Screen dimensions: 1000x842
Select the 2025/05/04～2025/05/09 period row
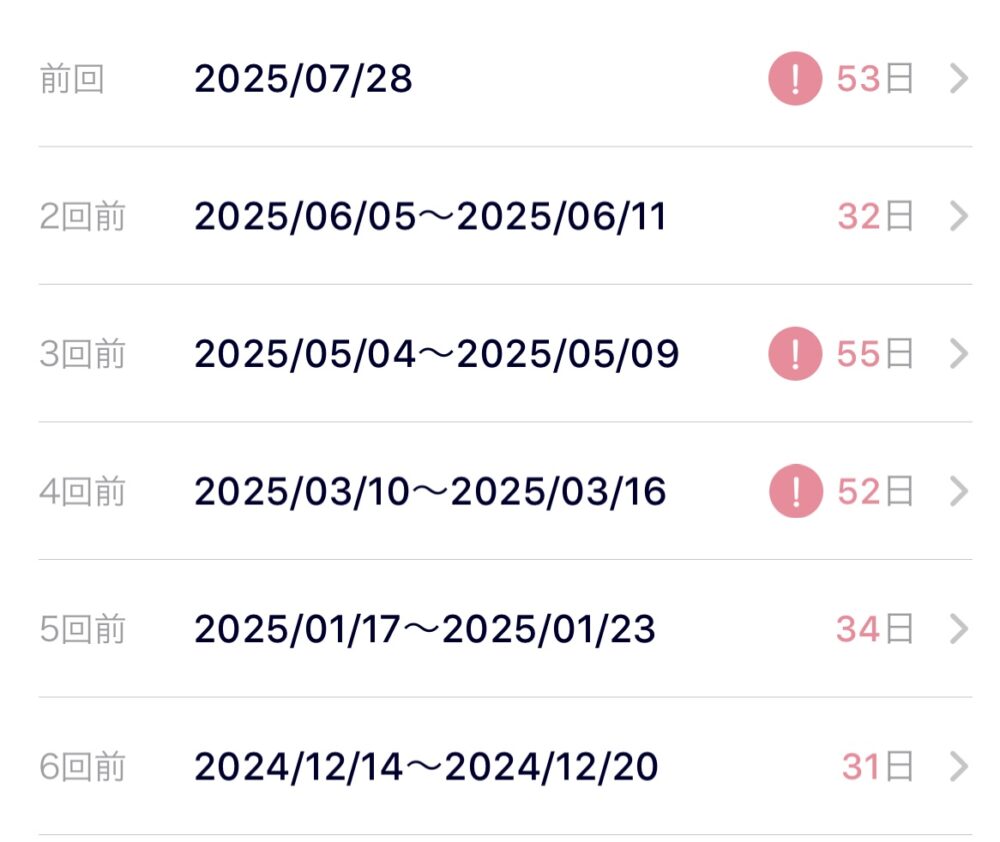tap(505, 353)
